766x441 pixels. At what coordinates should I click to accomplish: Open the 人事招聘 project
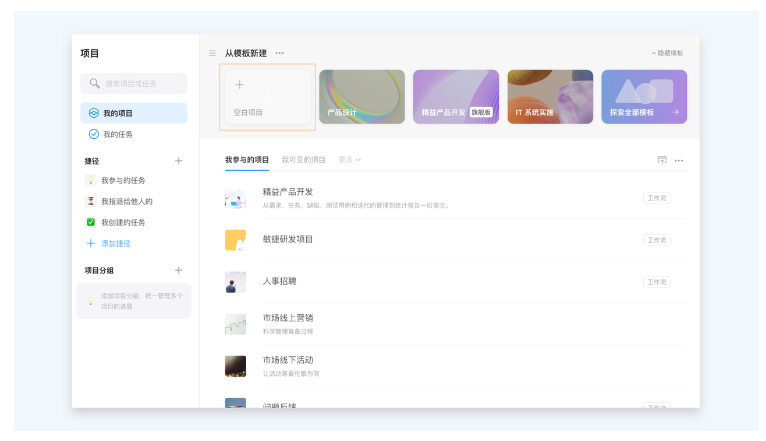[x=455, y=282]
